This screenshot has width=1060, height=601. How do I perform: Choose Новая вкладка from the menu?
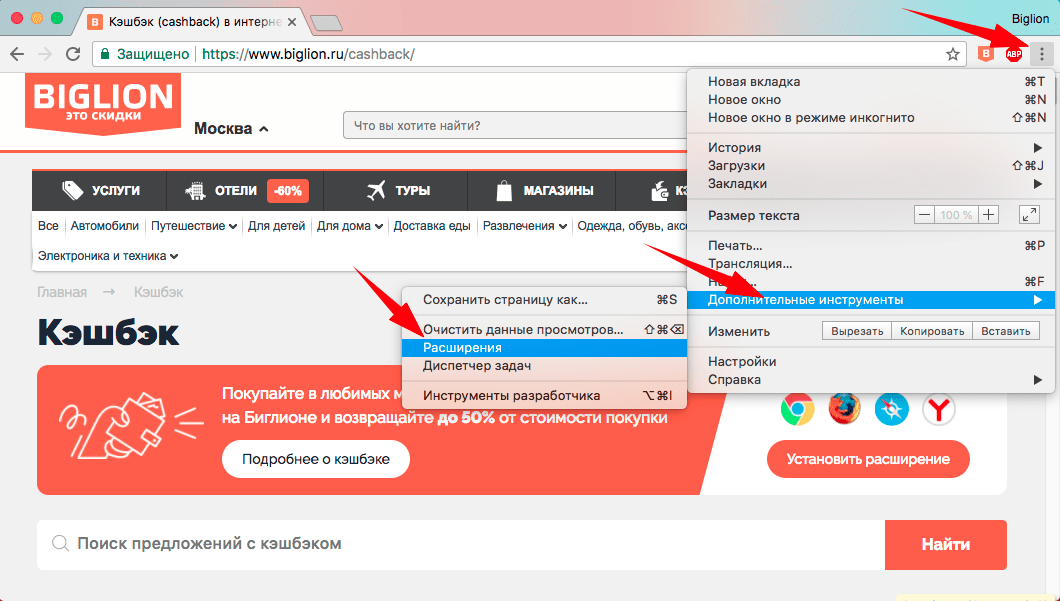[871, 81]
